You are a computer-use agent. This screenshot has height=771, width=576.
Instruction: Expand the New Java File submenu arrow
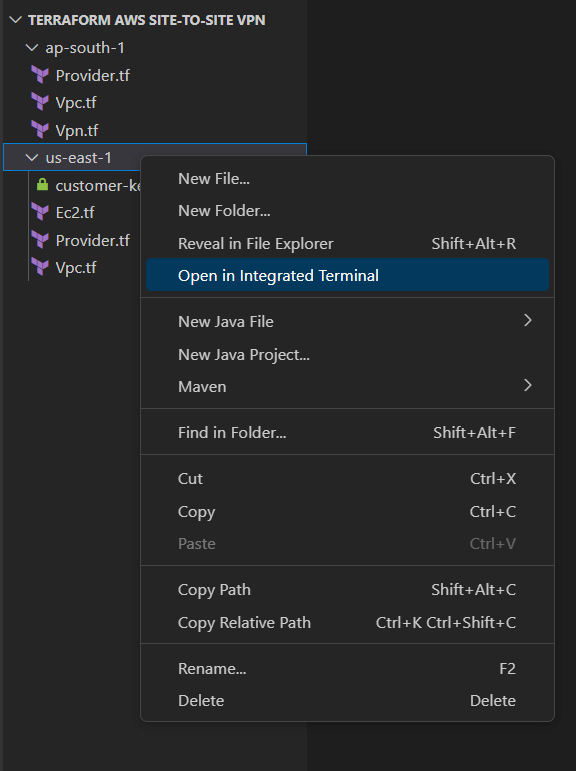click(528, 321)
